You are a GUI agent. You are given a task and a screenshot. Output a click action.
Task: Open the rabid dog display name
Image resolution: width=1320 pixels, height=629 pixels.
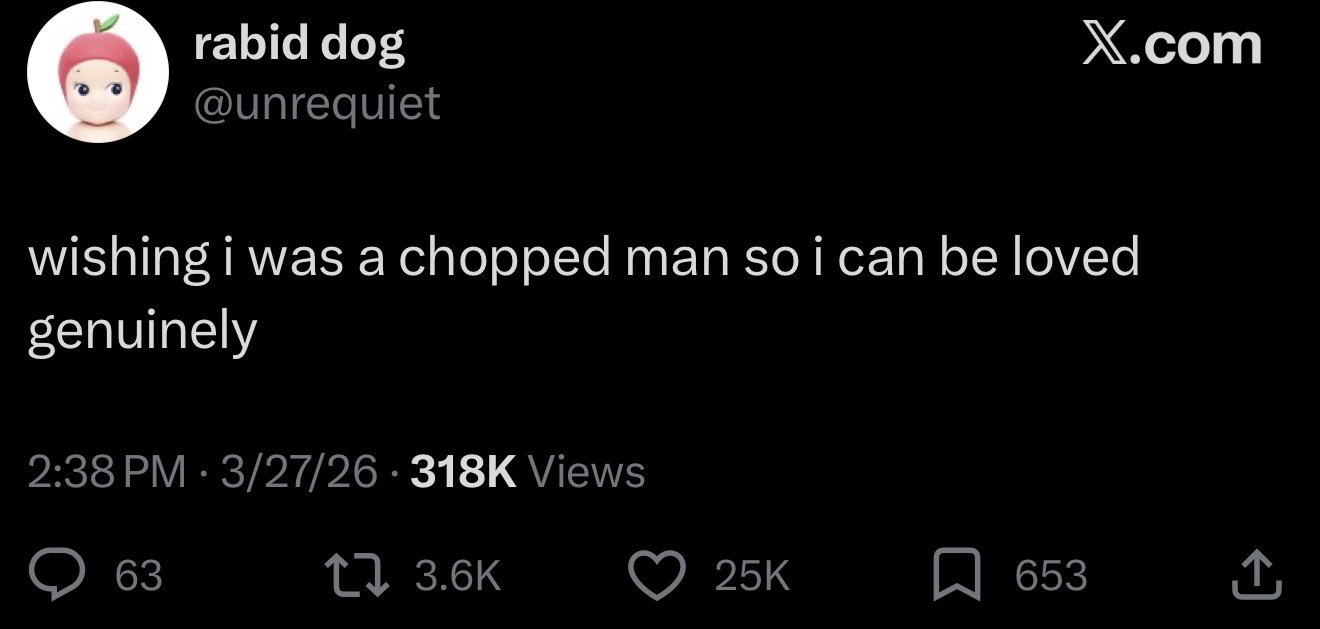[299, 45]
